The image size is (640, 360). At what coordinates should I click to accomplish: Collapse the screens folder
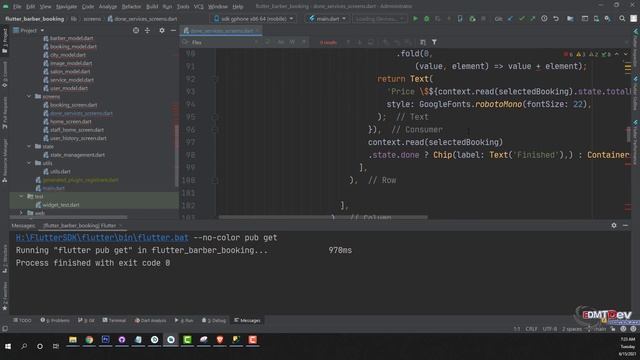coord(29,97)
